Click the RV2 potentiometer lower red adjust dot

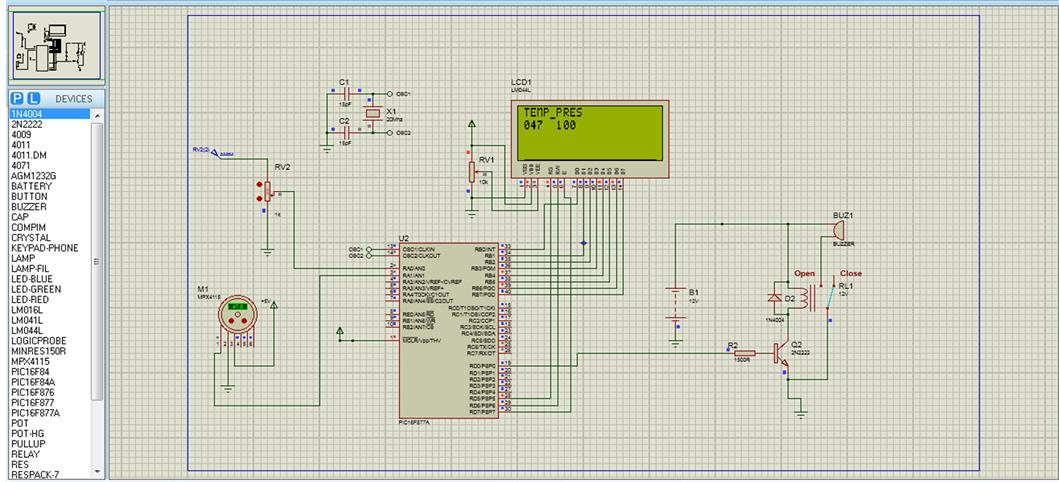[260, 200]
